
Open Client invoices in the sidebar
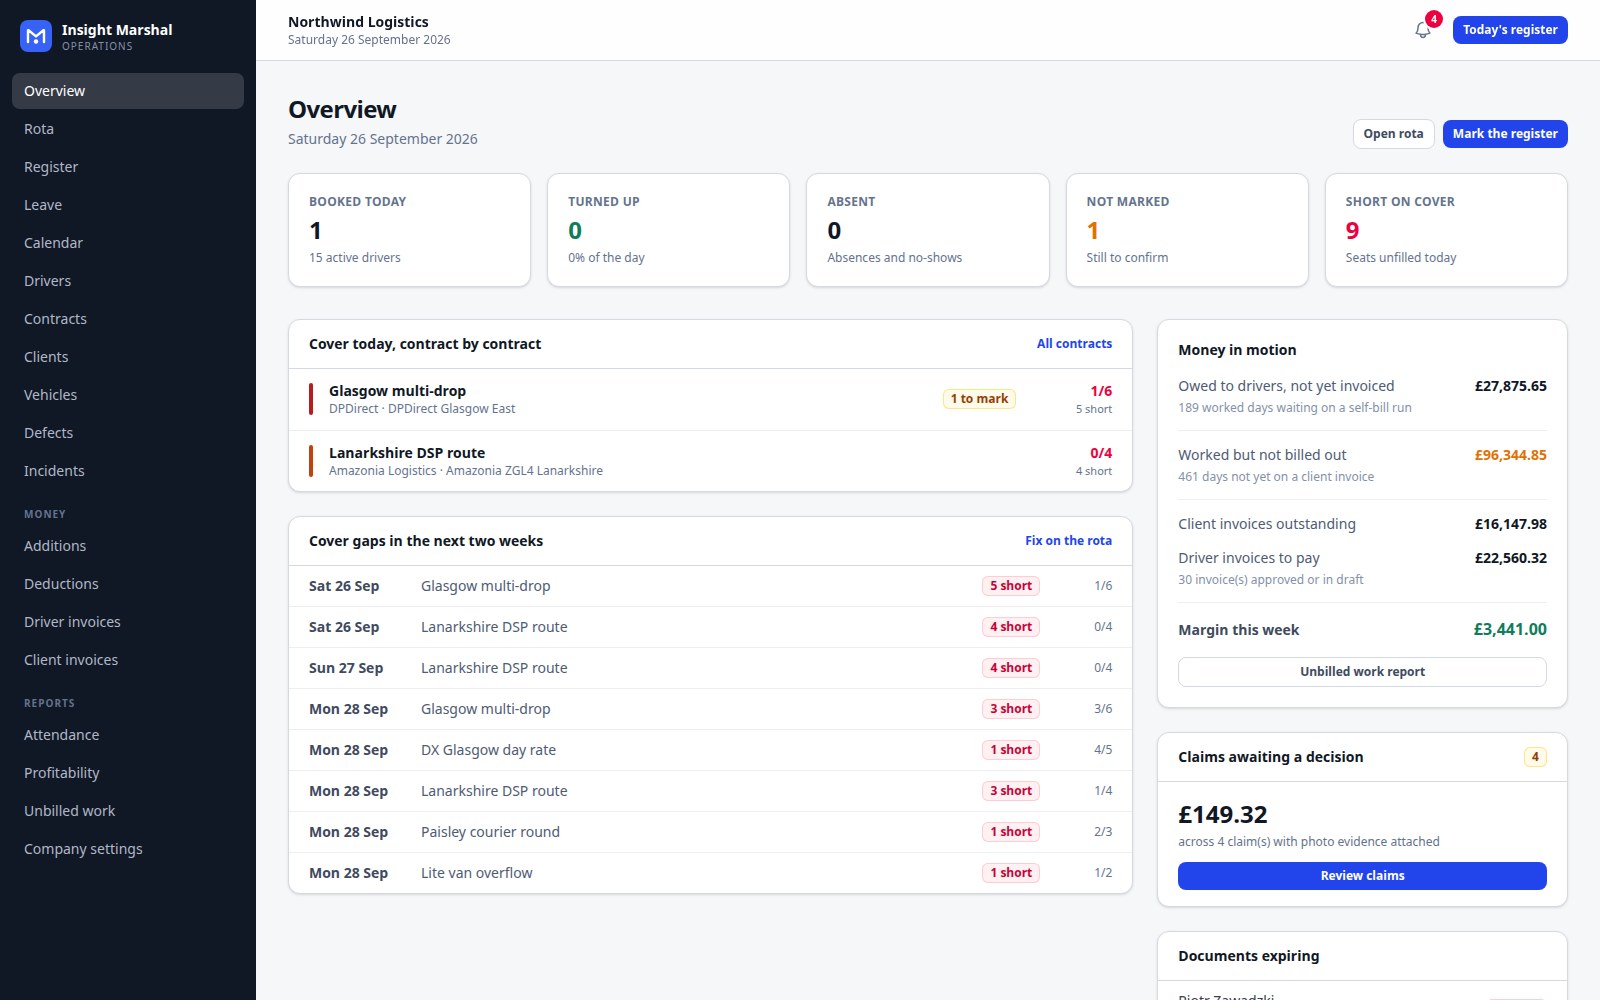(x=128, y=660)
